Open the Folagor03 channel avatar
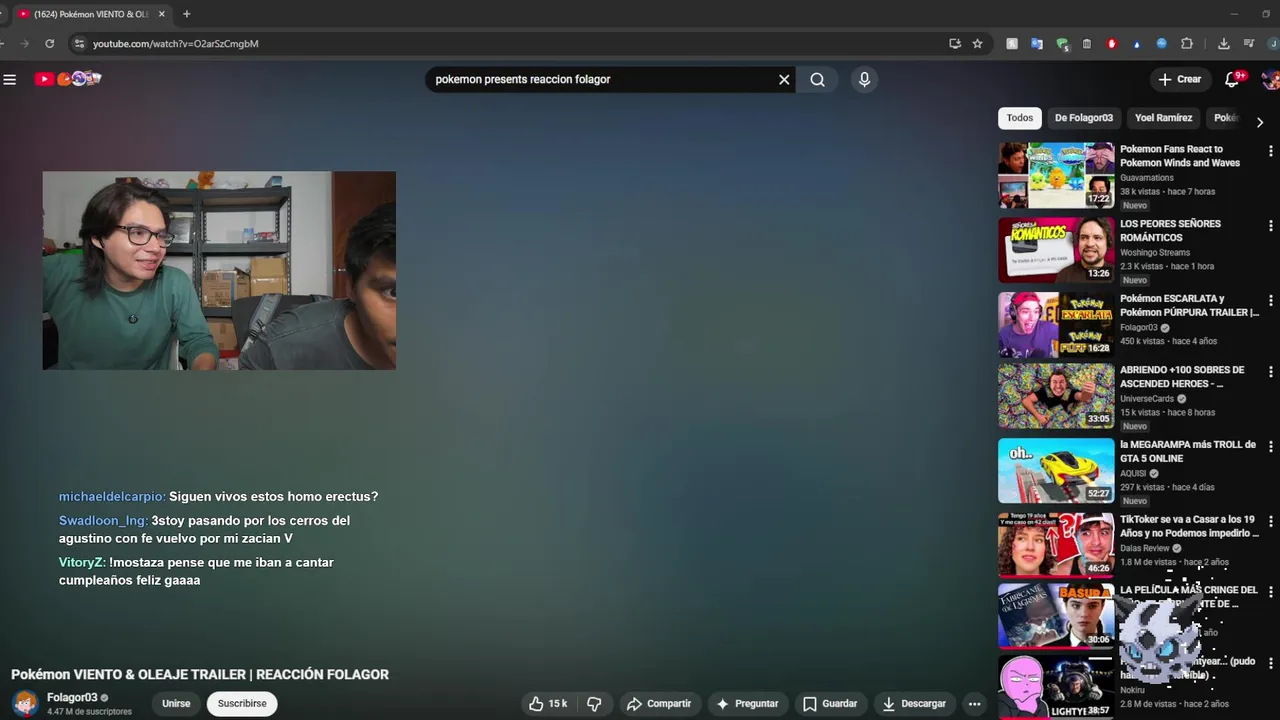The width and height of the screenshot is (1280, 720). pyautogui.click(x=25, y=704)
